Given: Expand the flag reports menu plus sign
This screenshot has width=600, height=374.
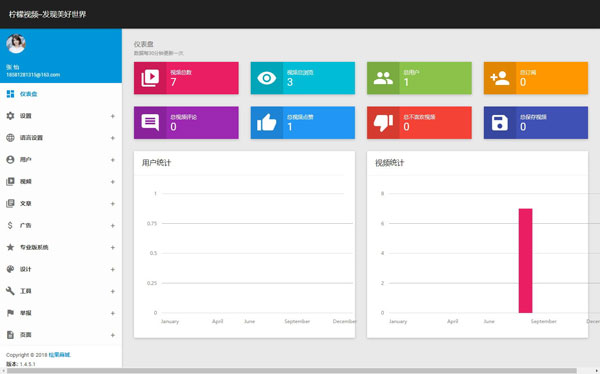Looking at the screenshot, I should point(112,313).
